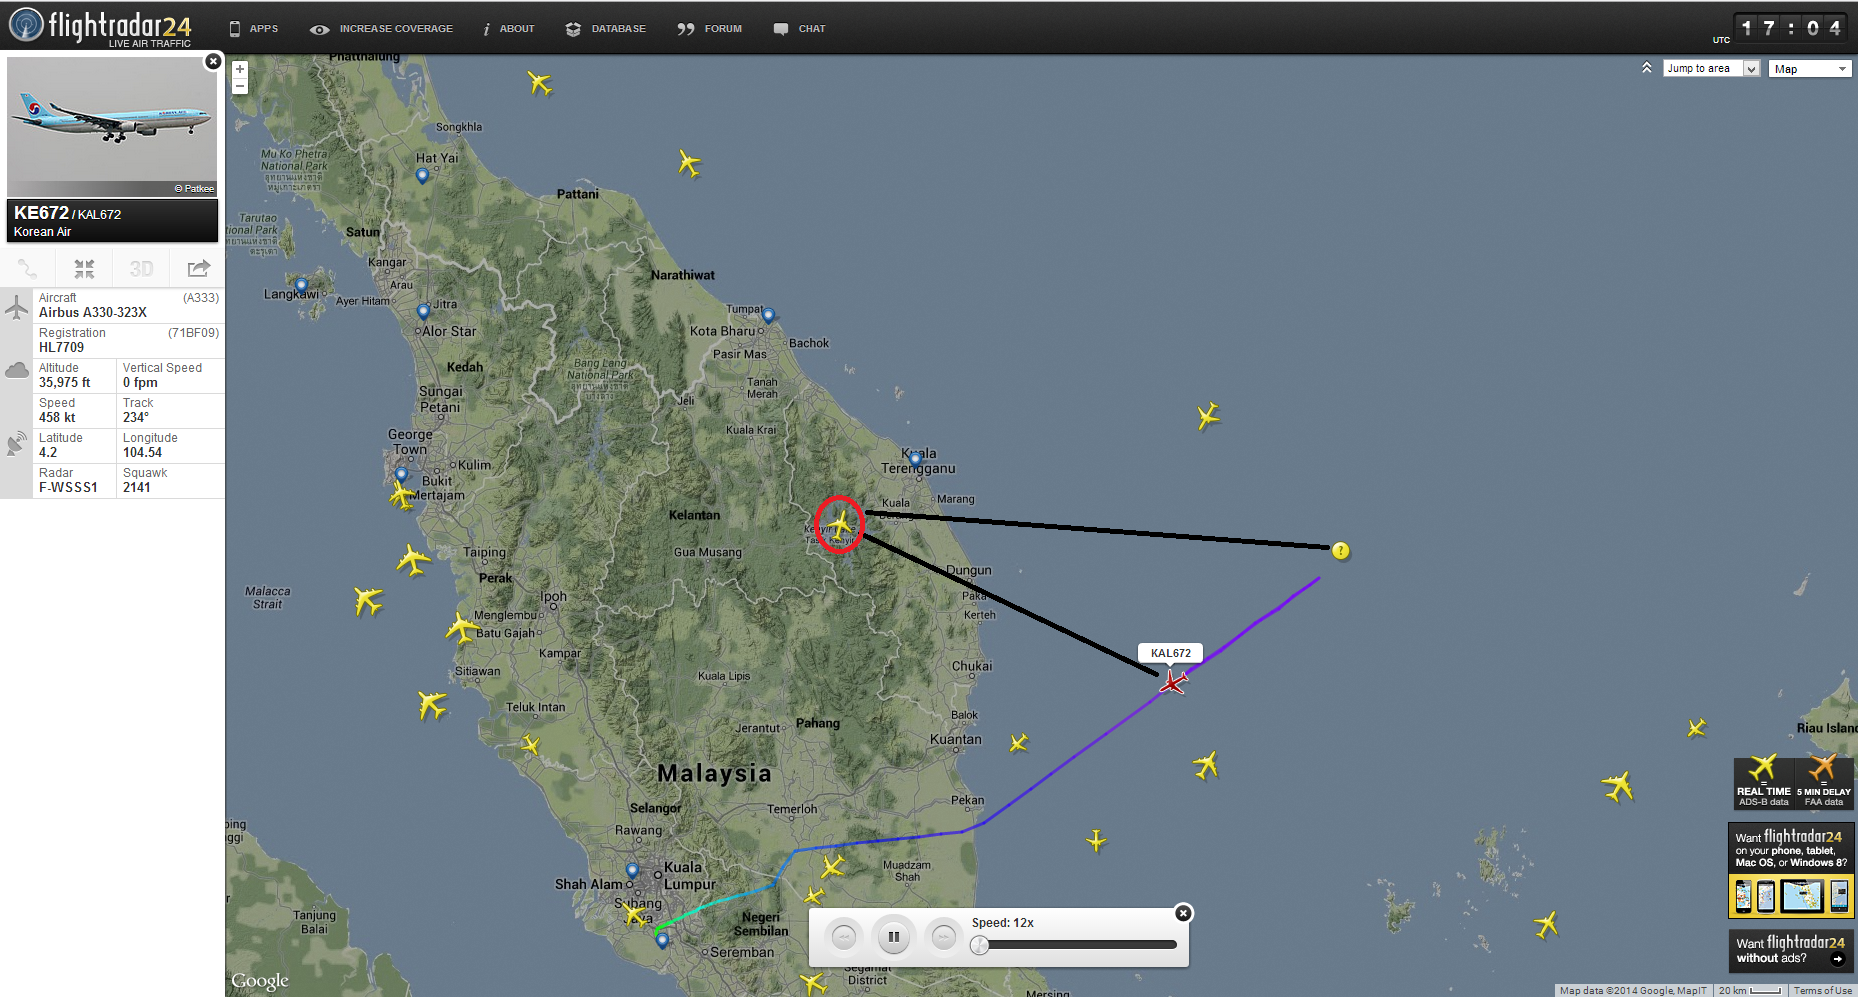Collapse the map controls with double chevron
Screen dimensions: 1858x997
pos(1646,68)
